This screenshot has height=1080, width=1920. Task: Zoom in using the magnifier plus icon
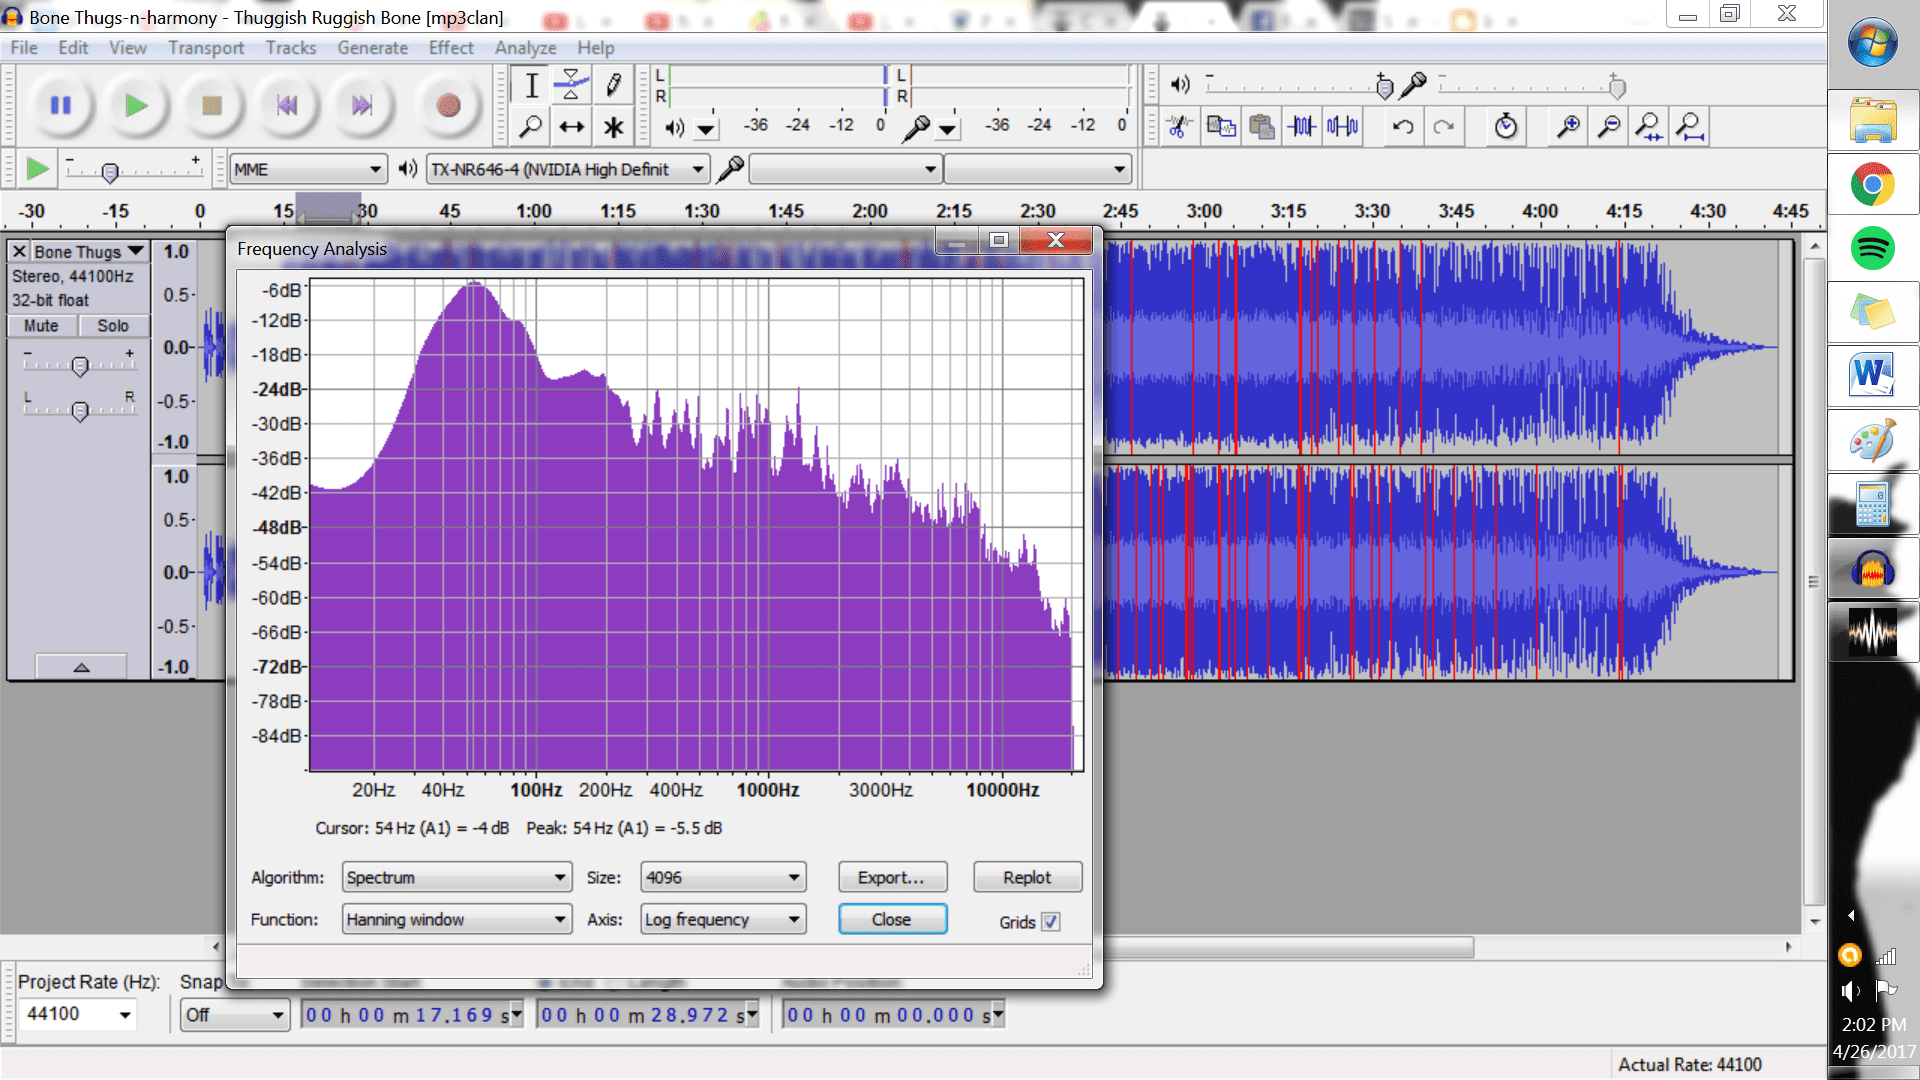click(1568, 127)
